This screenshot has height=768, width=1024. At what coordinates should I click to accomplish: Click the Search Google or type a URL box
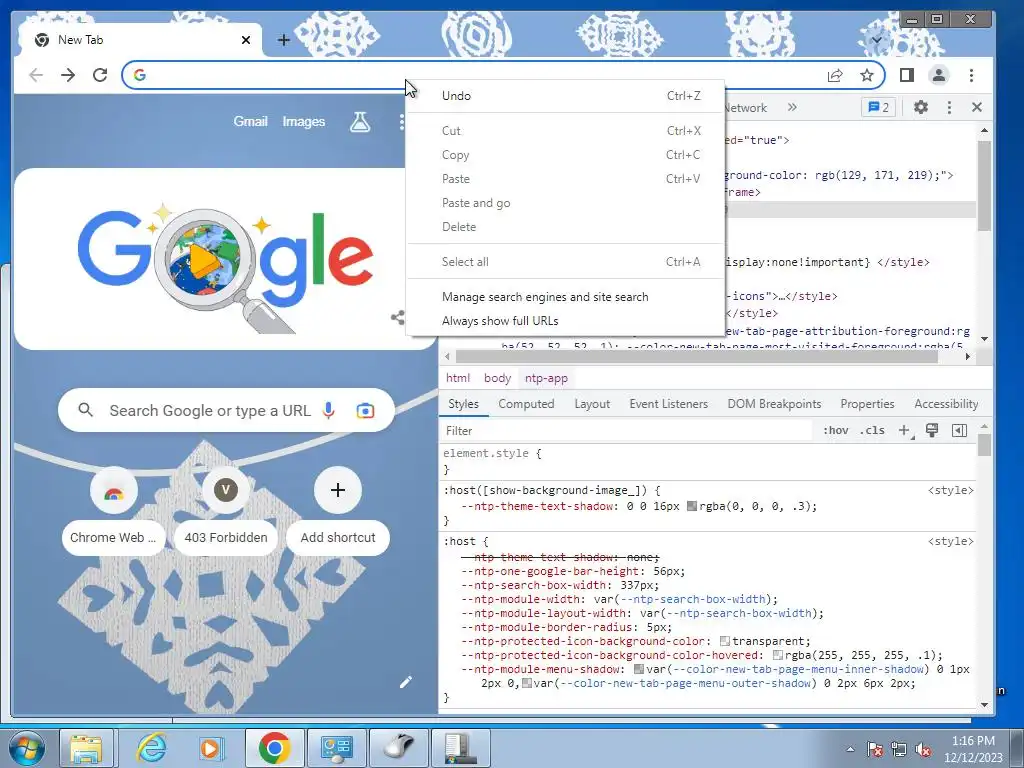(226, 410)
